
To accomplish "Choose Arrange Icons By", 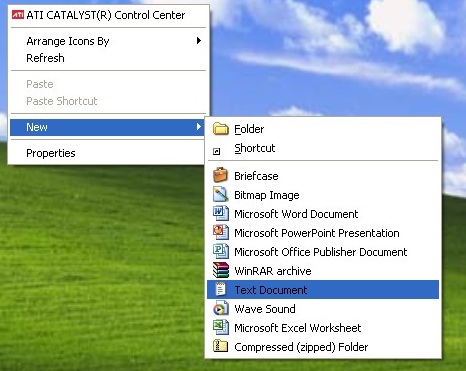I will pos(108,41).
